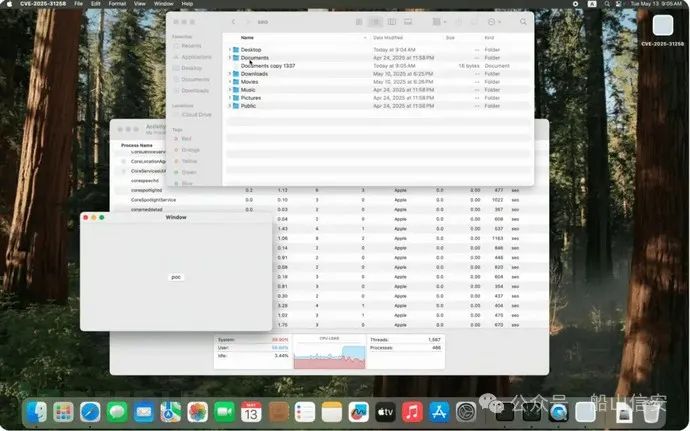Open the Format menu
Viewport: 690px width, 431px height.
click(117, 4)
